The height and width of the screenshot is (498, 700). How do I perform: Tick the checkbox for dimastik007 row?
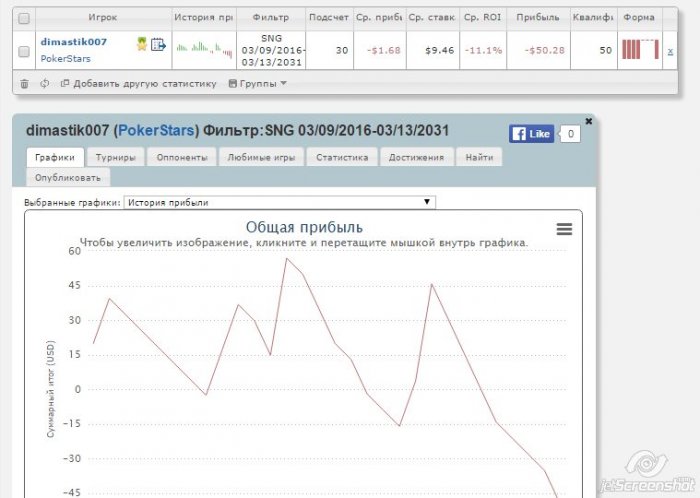(24, 51)
